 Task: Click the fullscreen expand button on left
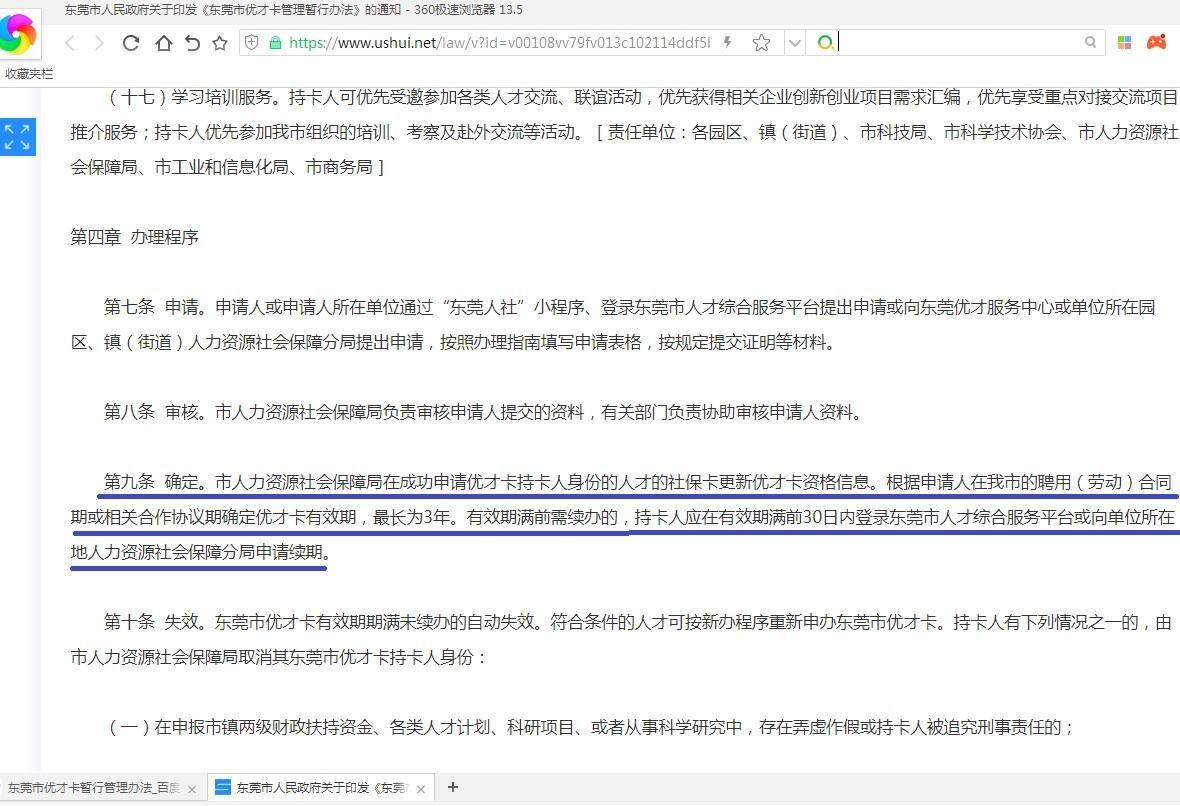(x=17, y=137)
